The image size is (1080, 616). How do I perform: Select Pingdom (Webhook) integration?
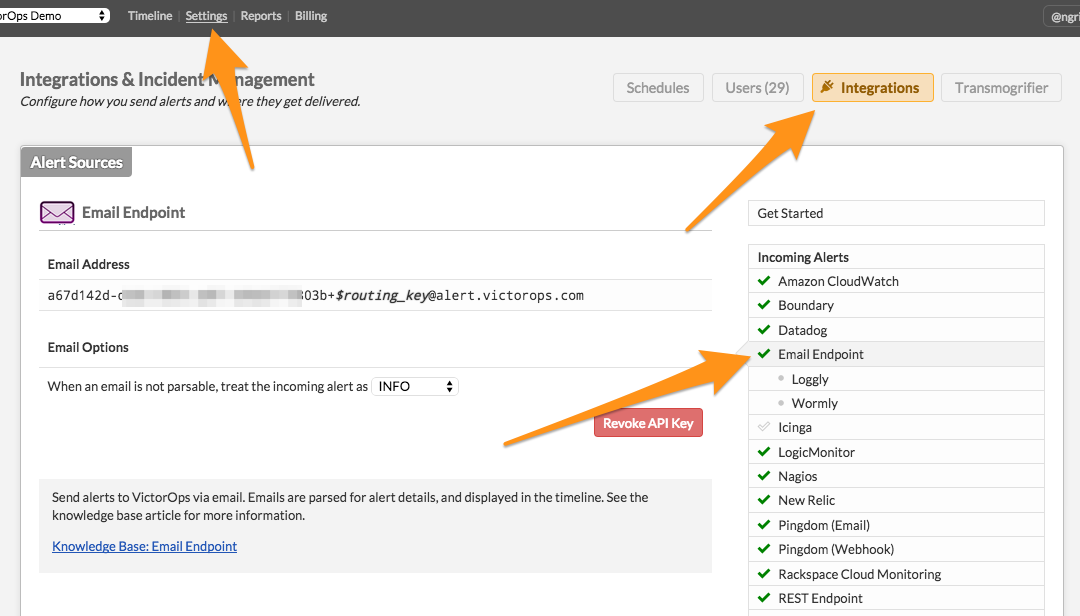[x=896, y=549]
